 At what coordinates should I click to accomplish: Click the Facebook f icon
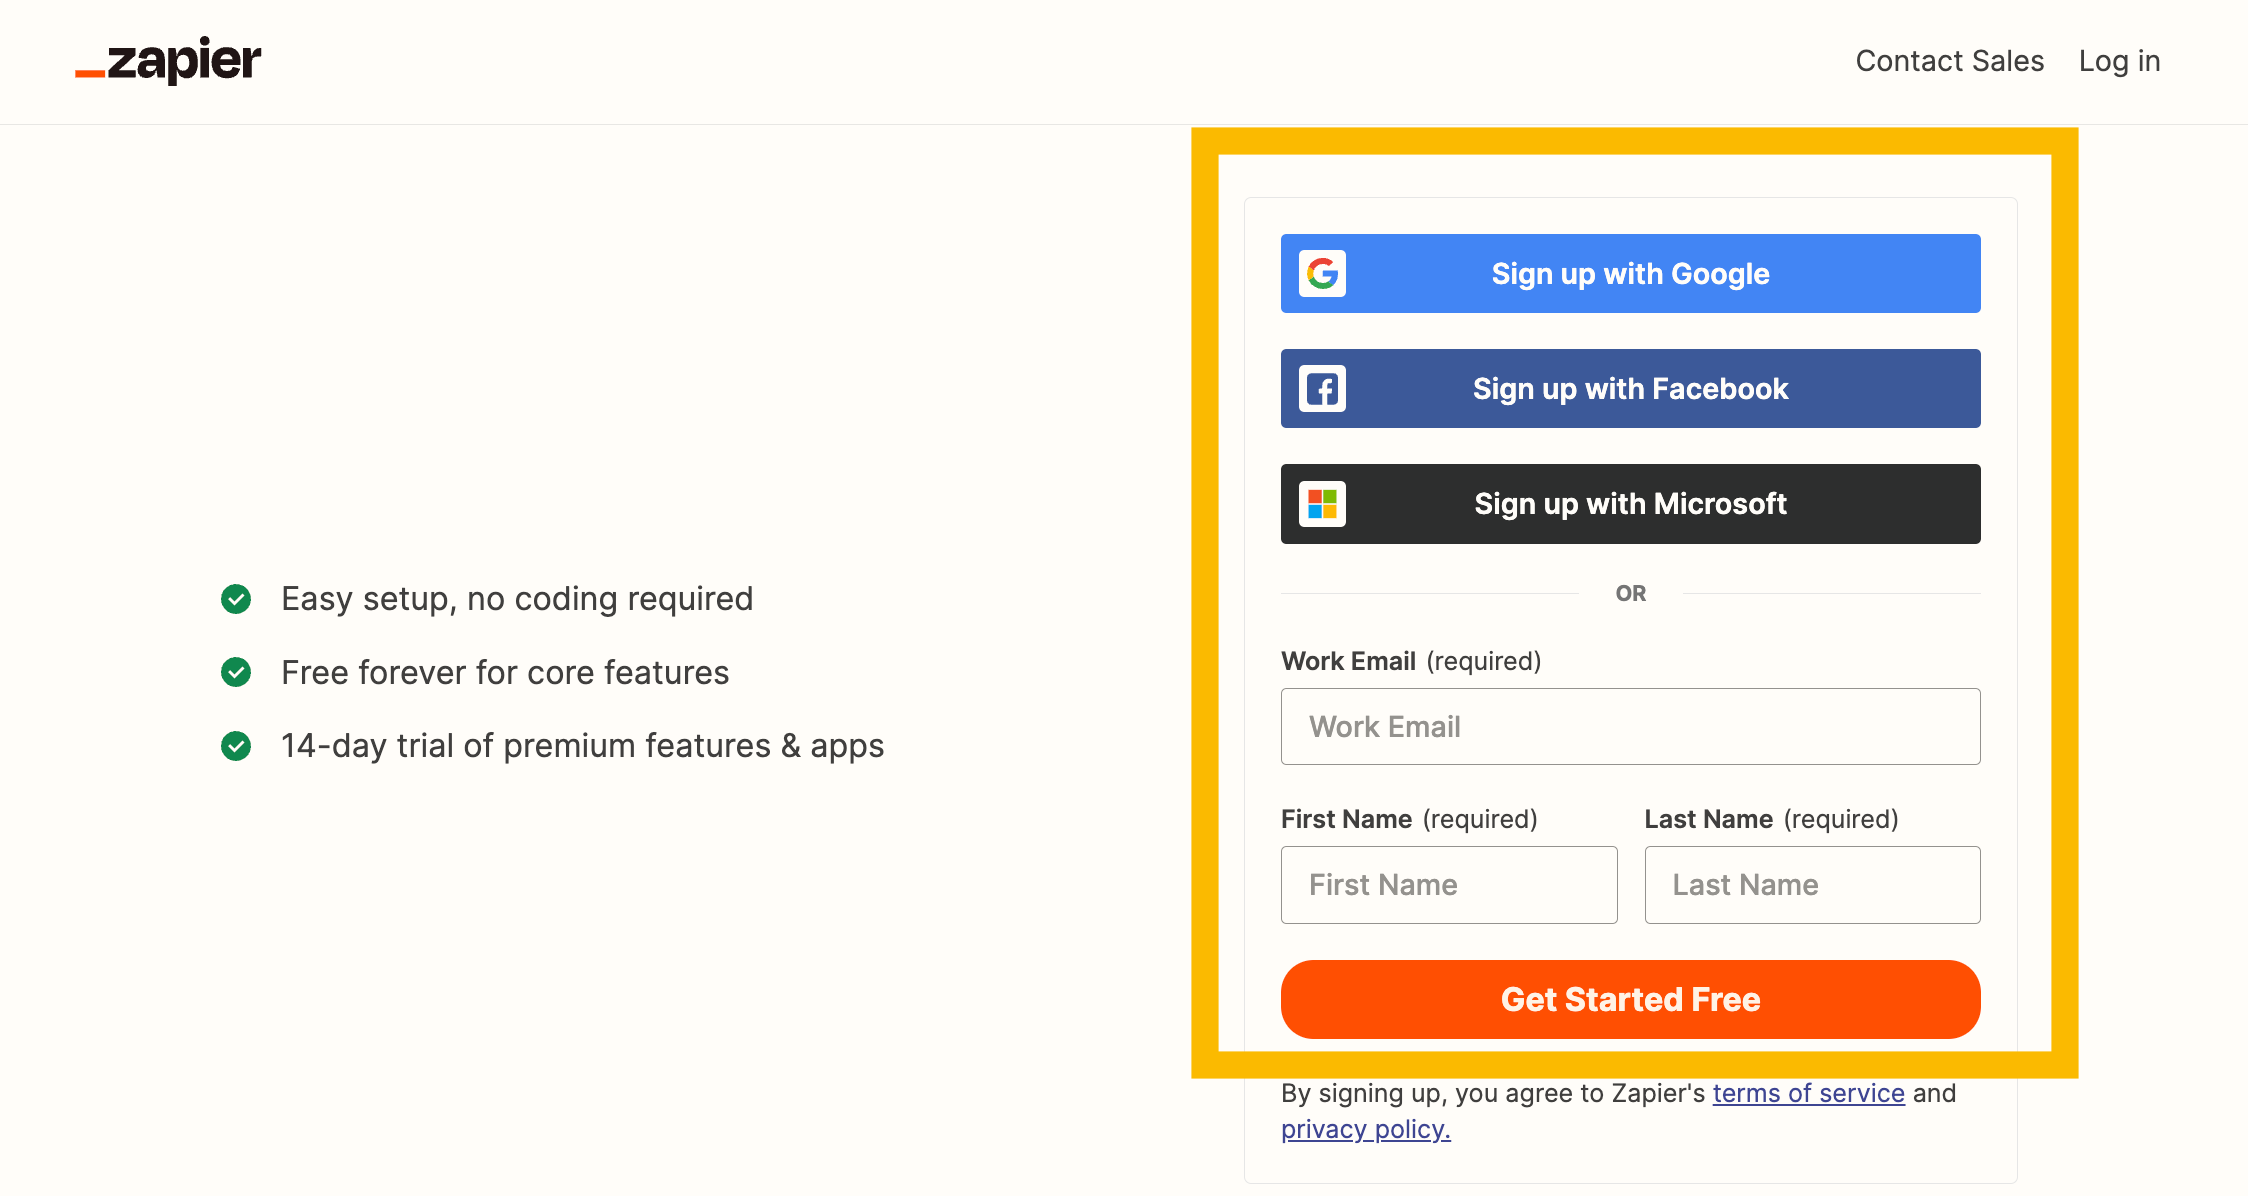[x=1322, y=389]
